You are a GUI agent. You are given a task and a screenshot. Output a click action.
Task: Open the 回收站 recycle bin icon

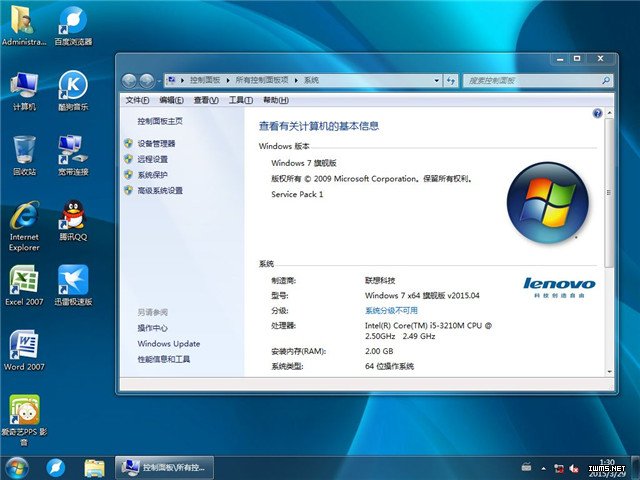point(24,156)
